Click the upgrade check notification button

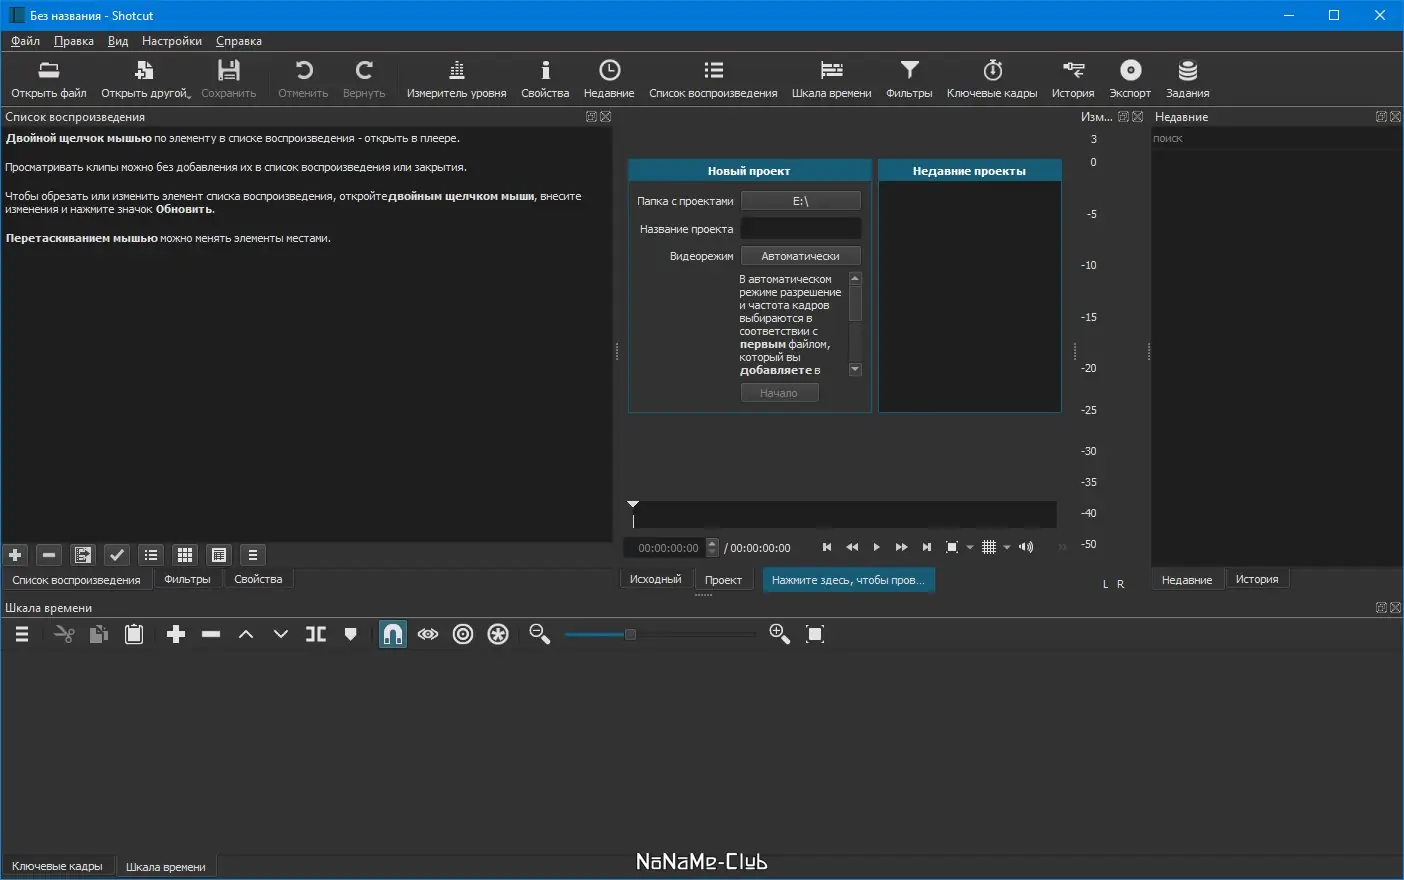click(848, 580)
